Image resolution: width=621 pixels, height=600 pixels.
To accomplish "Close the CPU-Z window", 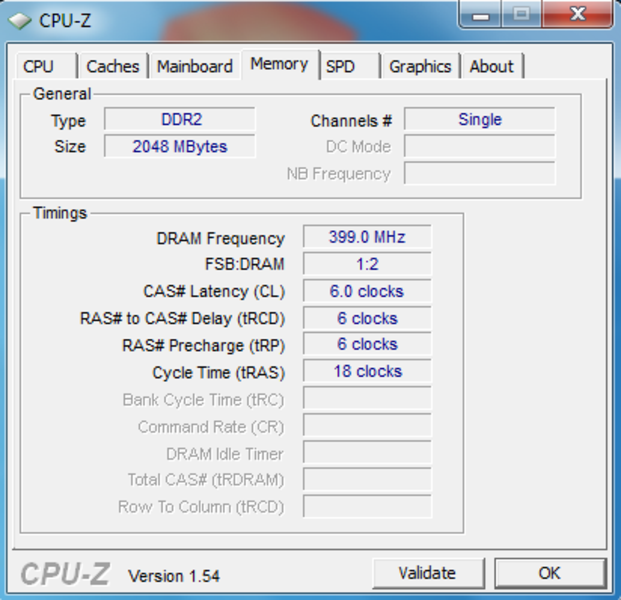I will 577,15.
